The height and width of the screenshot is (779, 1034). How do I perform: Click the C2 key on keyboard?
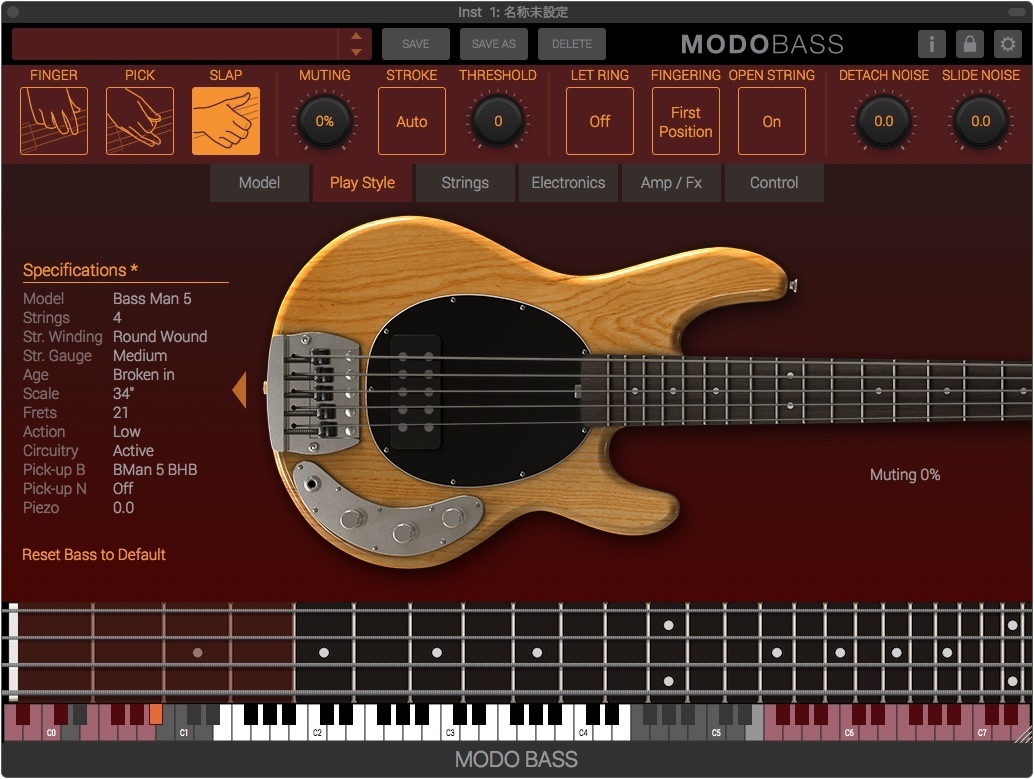[x=317, y=732]
